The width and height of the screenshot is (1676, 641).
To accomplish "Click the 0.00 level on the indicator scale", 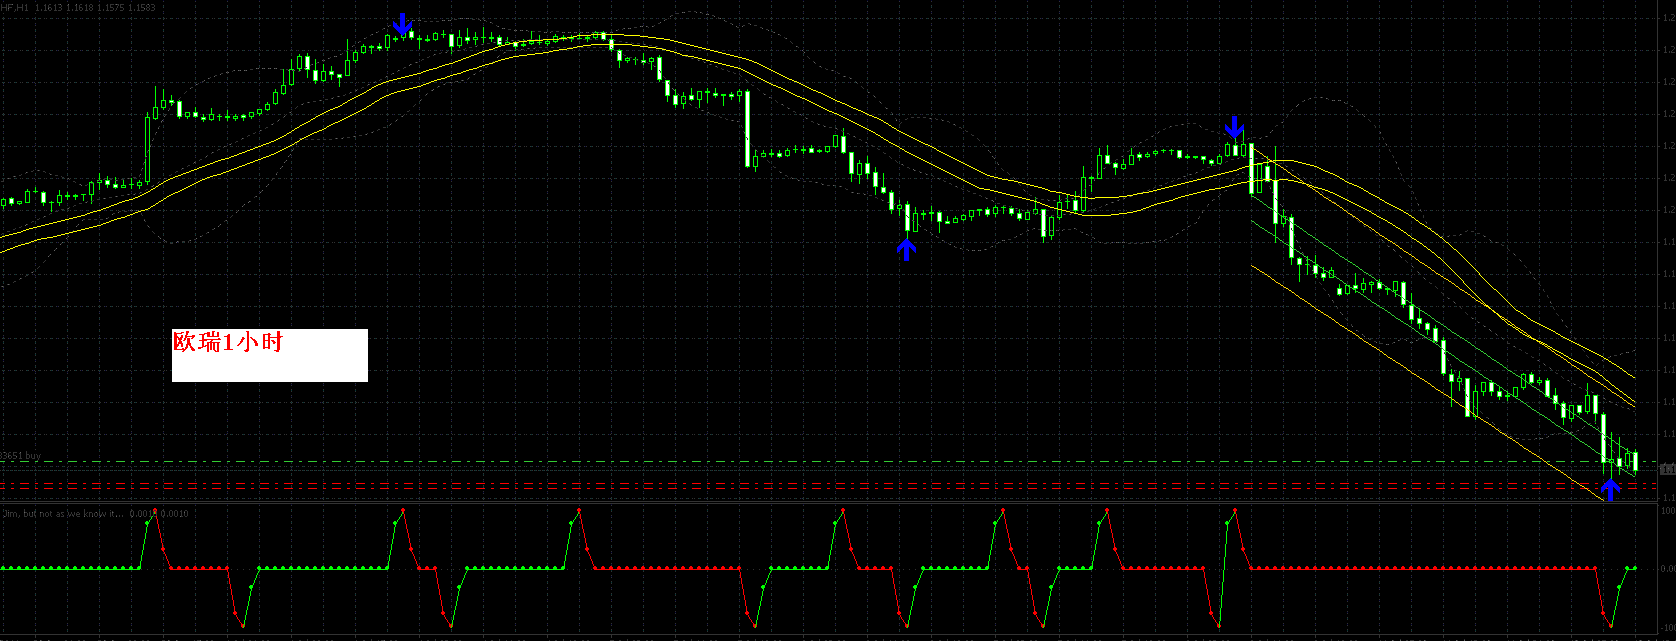I will pyautogui.click(x=1667, y=568).
